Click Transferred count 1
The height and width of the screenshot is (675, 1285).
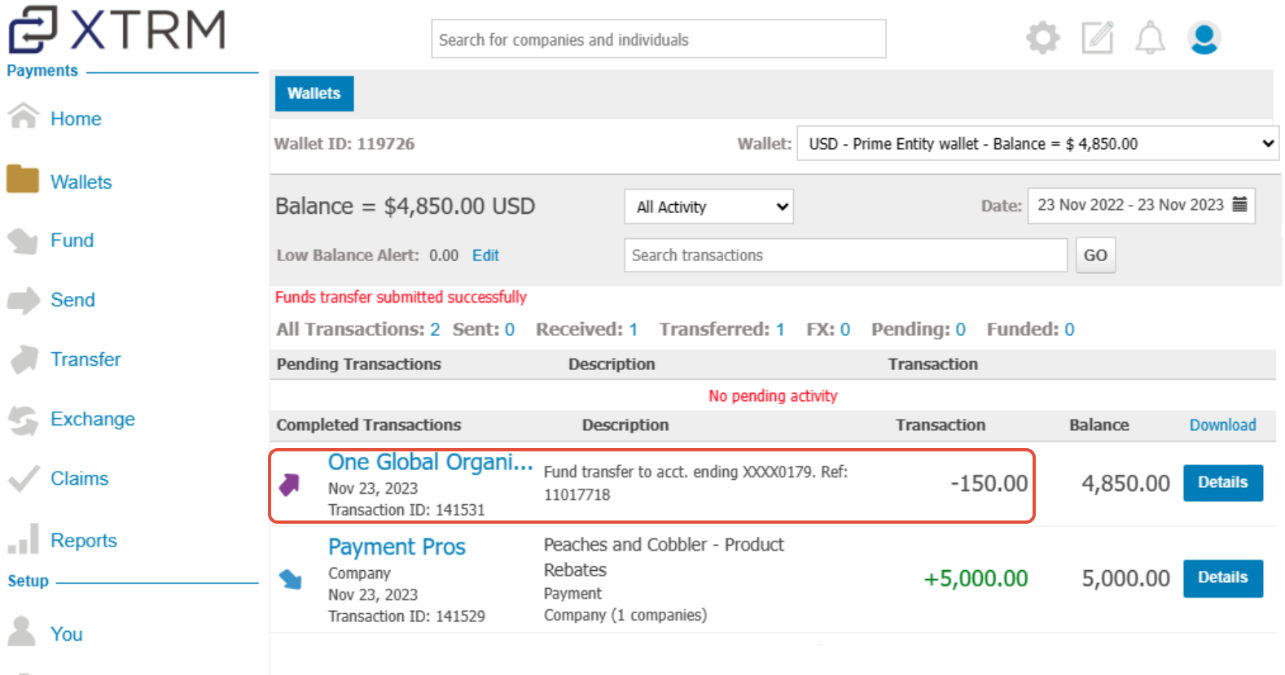780,329
